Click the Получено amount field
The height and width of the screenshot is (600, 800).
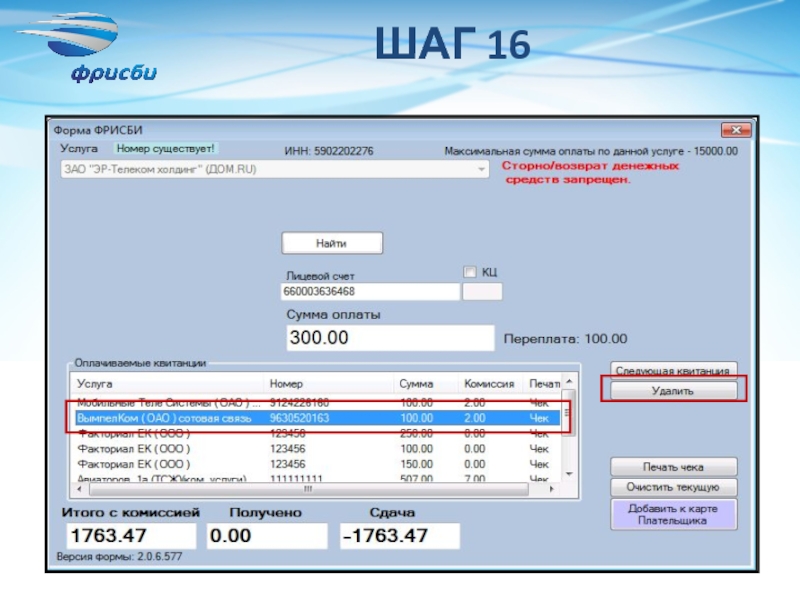coord(267,536)
